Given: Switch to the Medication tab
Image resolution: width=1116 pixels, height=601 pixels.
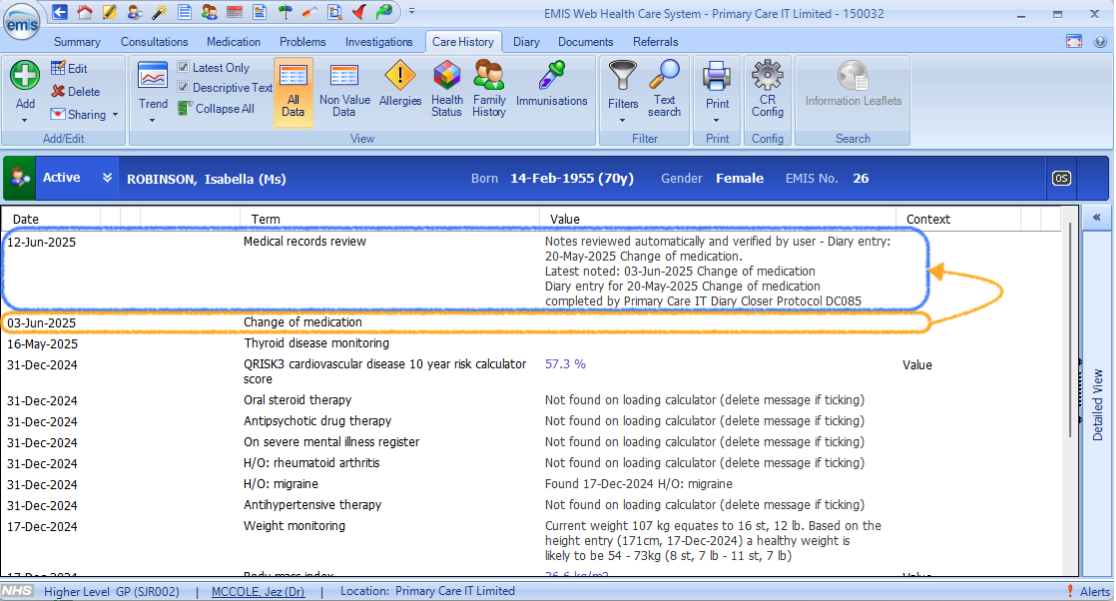Looking at the screenshot, I should click(233, 42).
